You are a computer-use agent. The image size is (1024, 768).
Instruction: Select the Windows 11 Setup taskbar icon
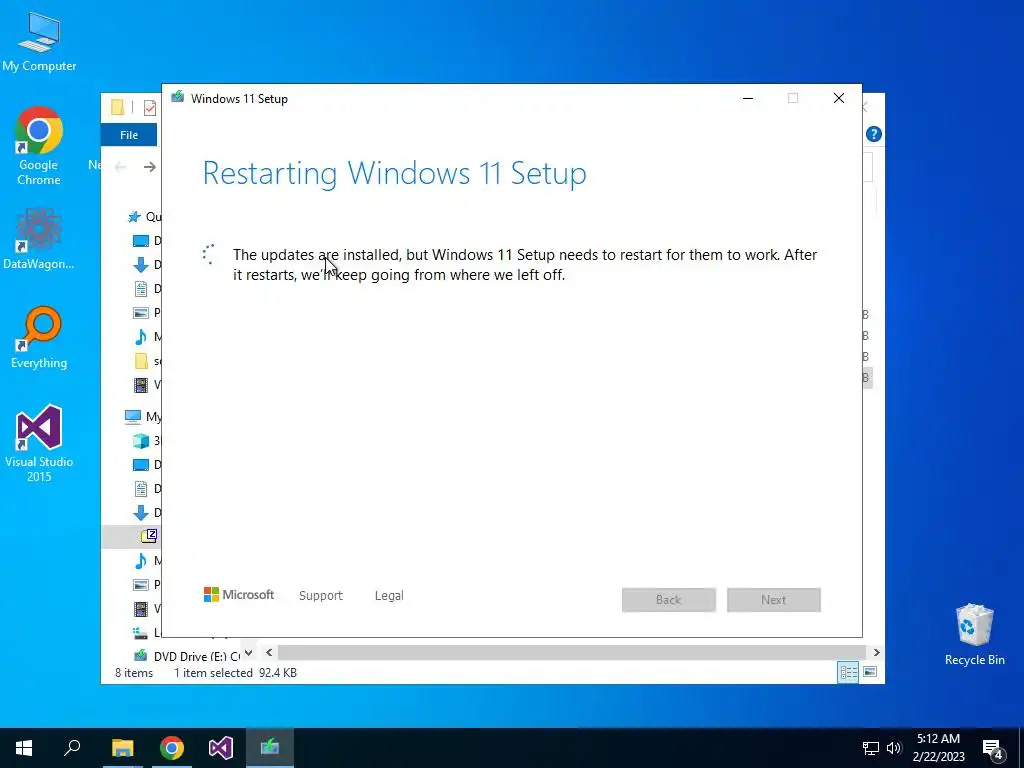coord(270,748)
